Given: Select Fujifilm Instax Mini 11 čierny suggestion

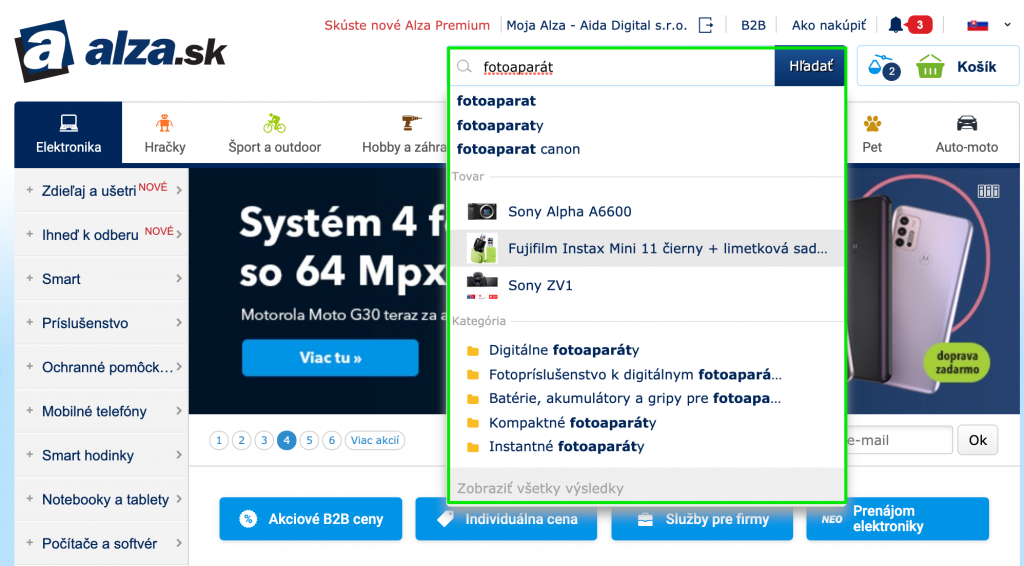Looking at the screenshot, I should pos(647,248).
